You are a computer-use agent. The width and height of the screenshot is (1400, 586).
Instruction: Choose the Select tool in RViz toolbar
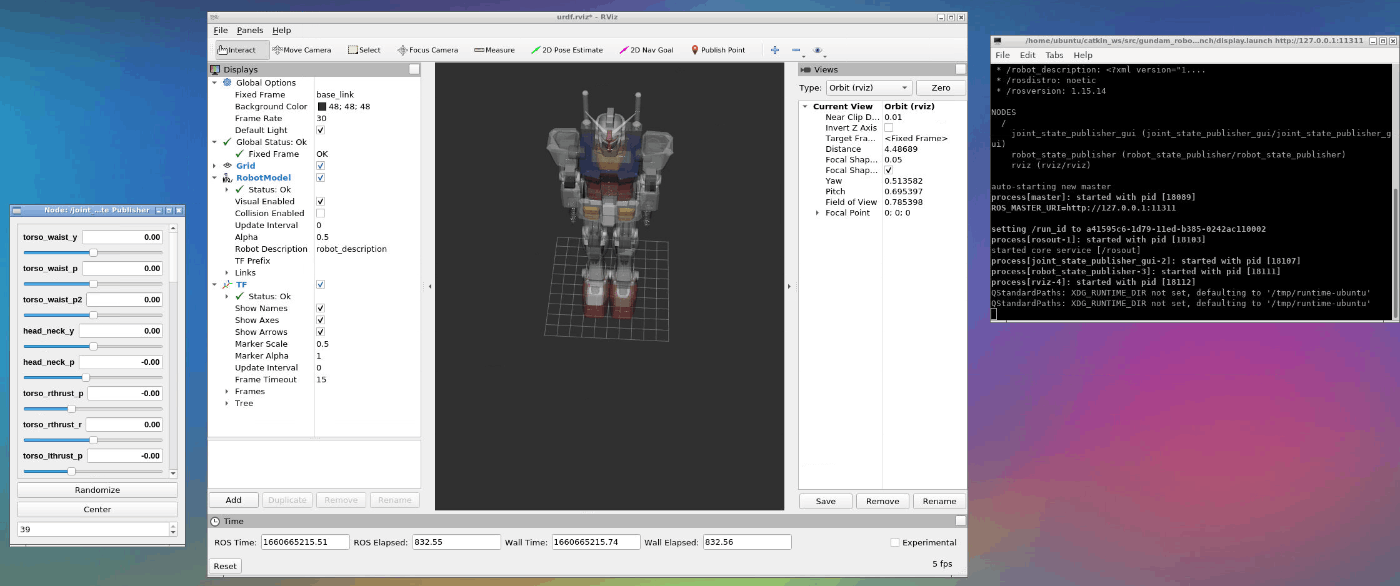point(364,50)
